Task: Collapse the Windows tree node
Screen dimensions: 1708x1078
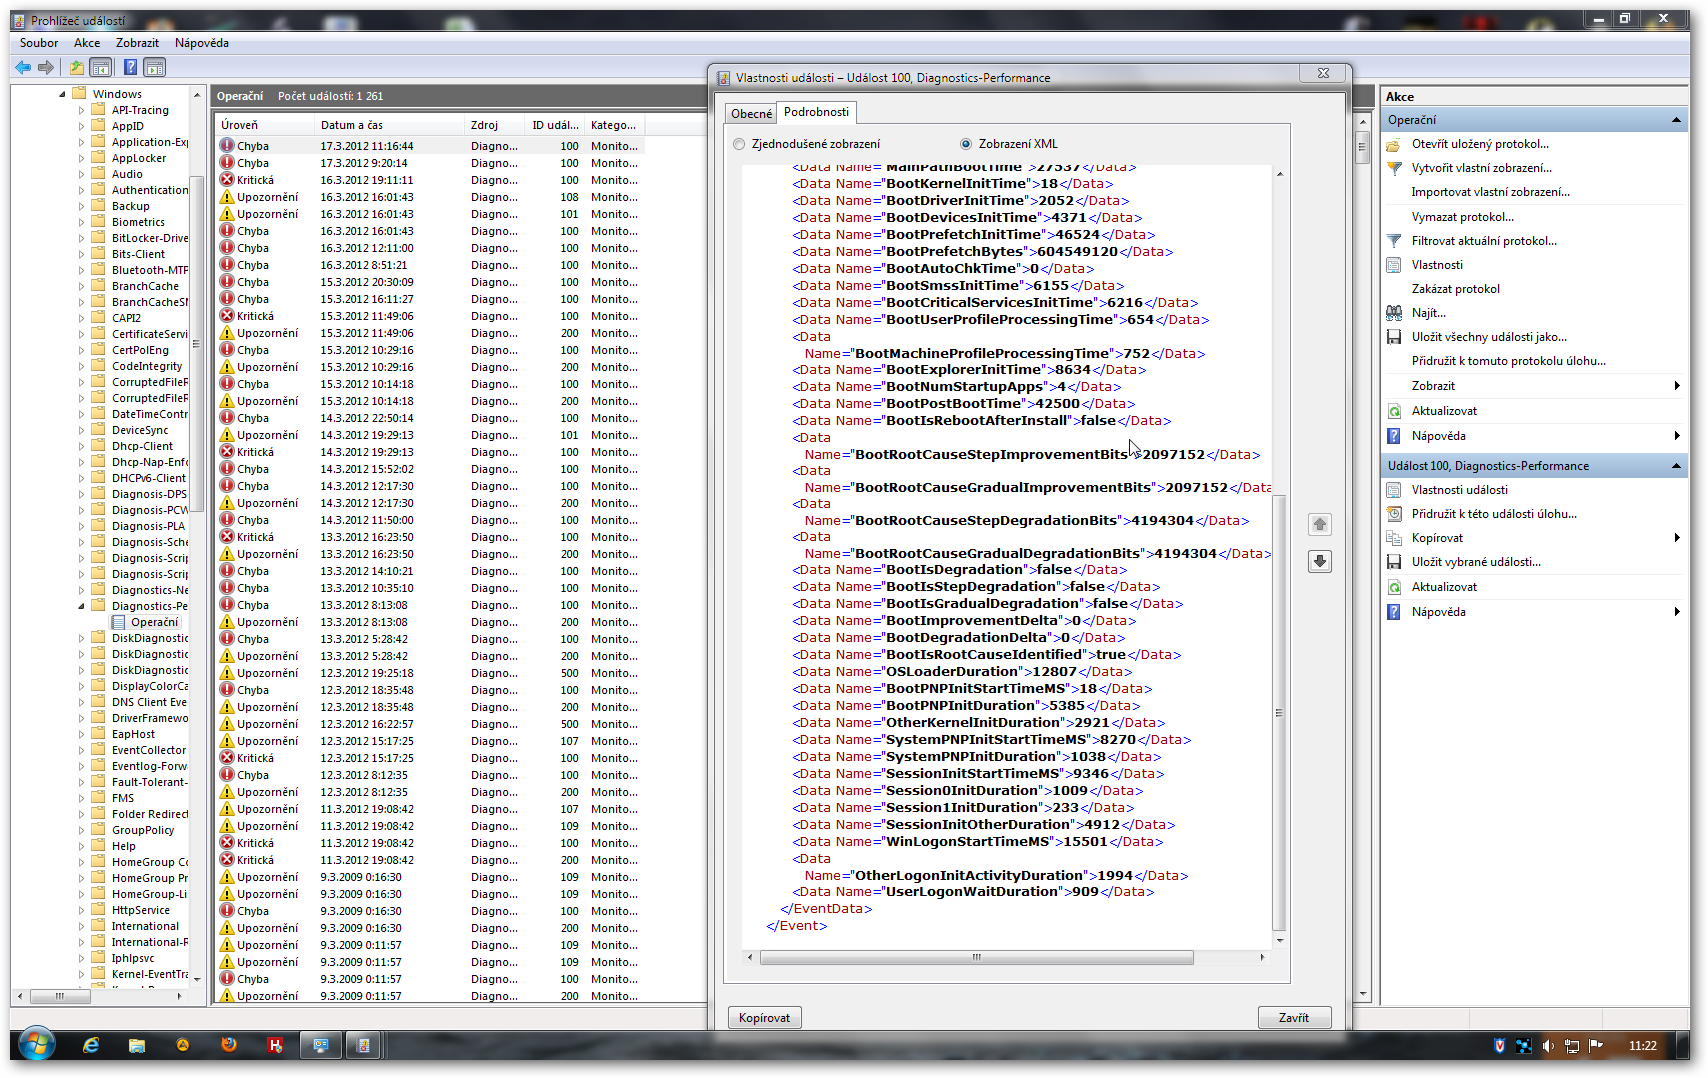Action: click(x=62, y=94)
